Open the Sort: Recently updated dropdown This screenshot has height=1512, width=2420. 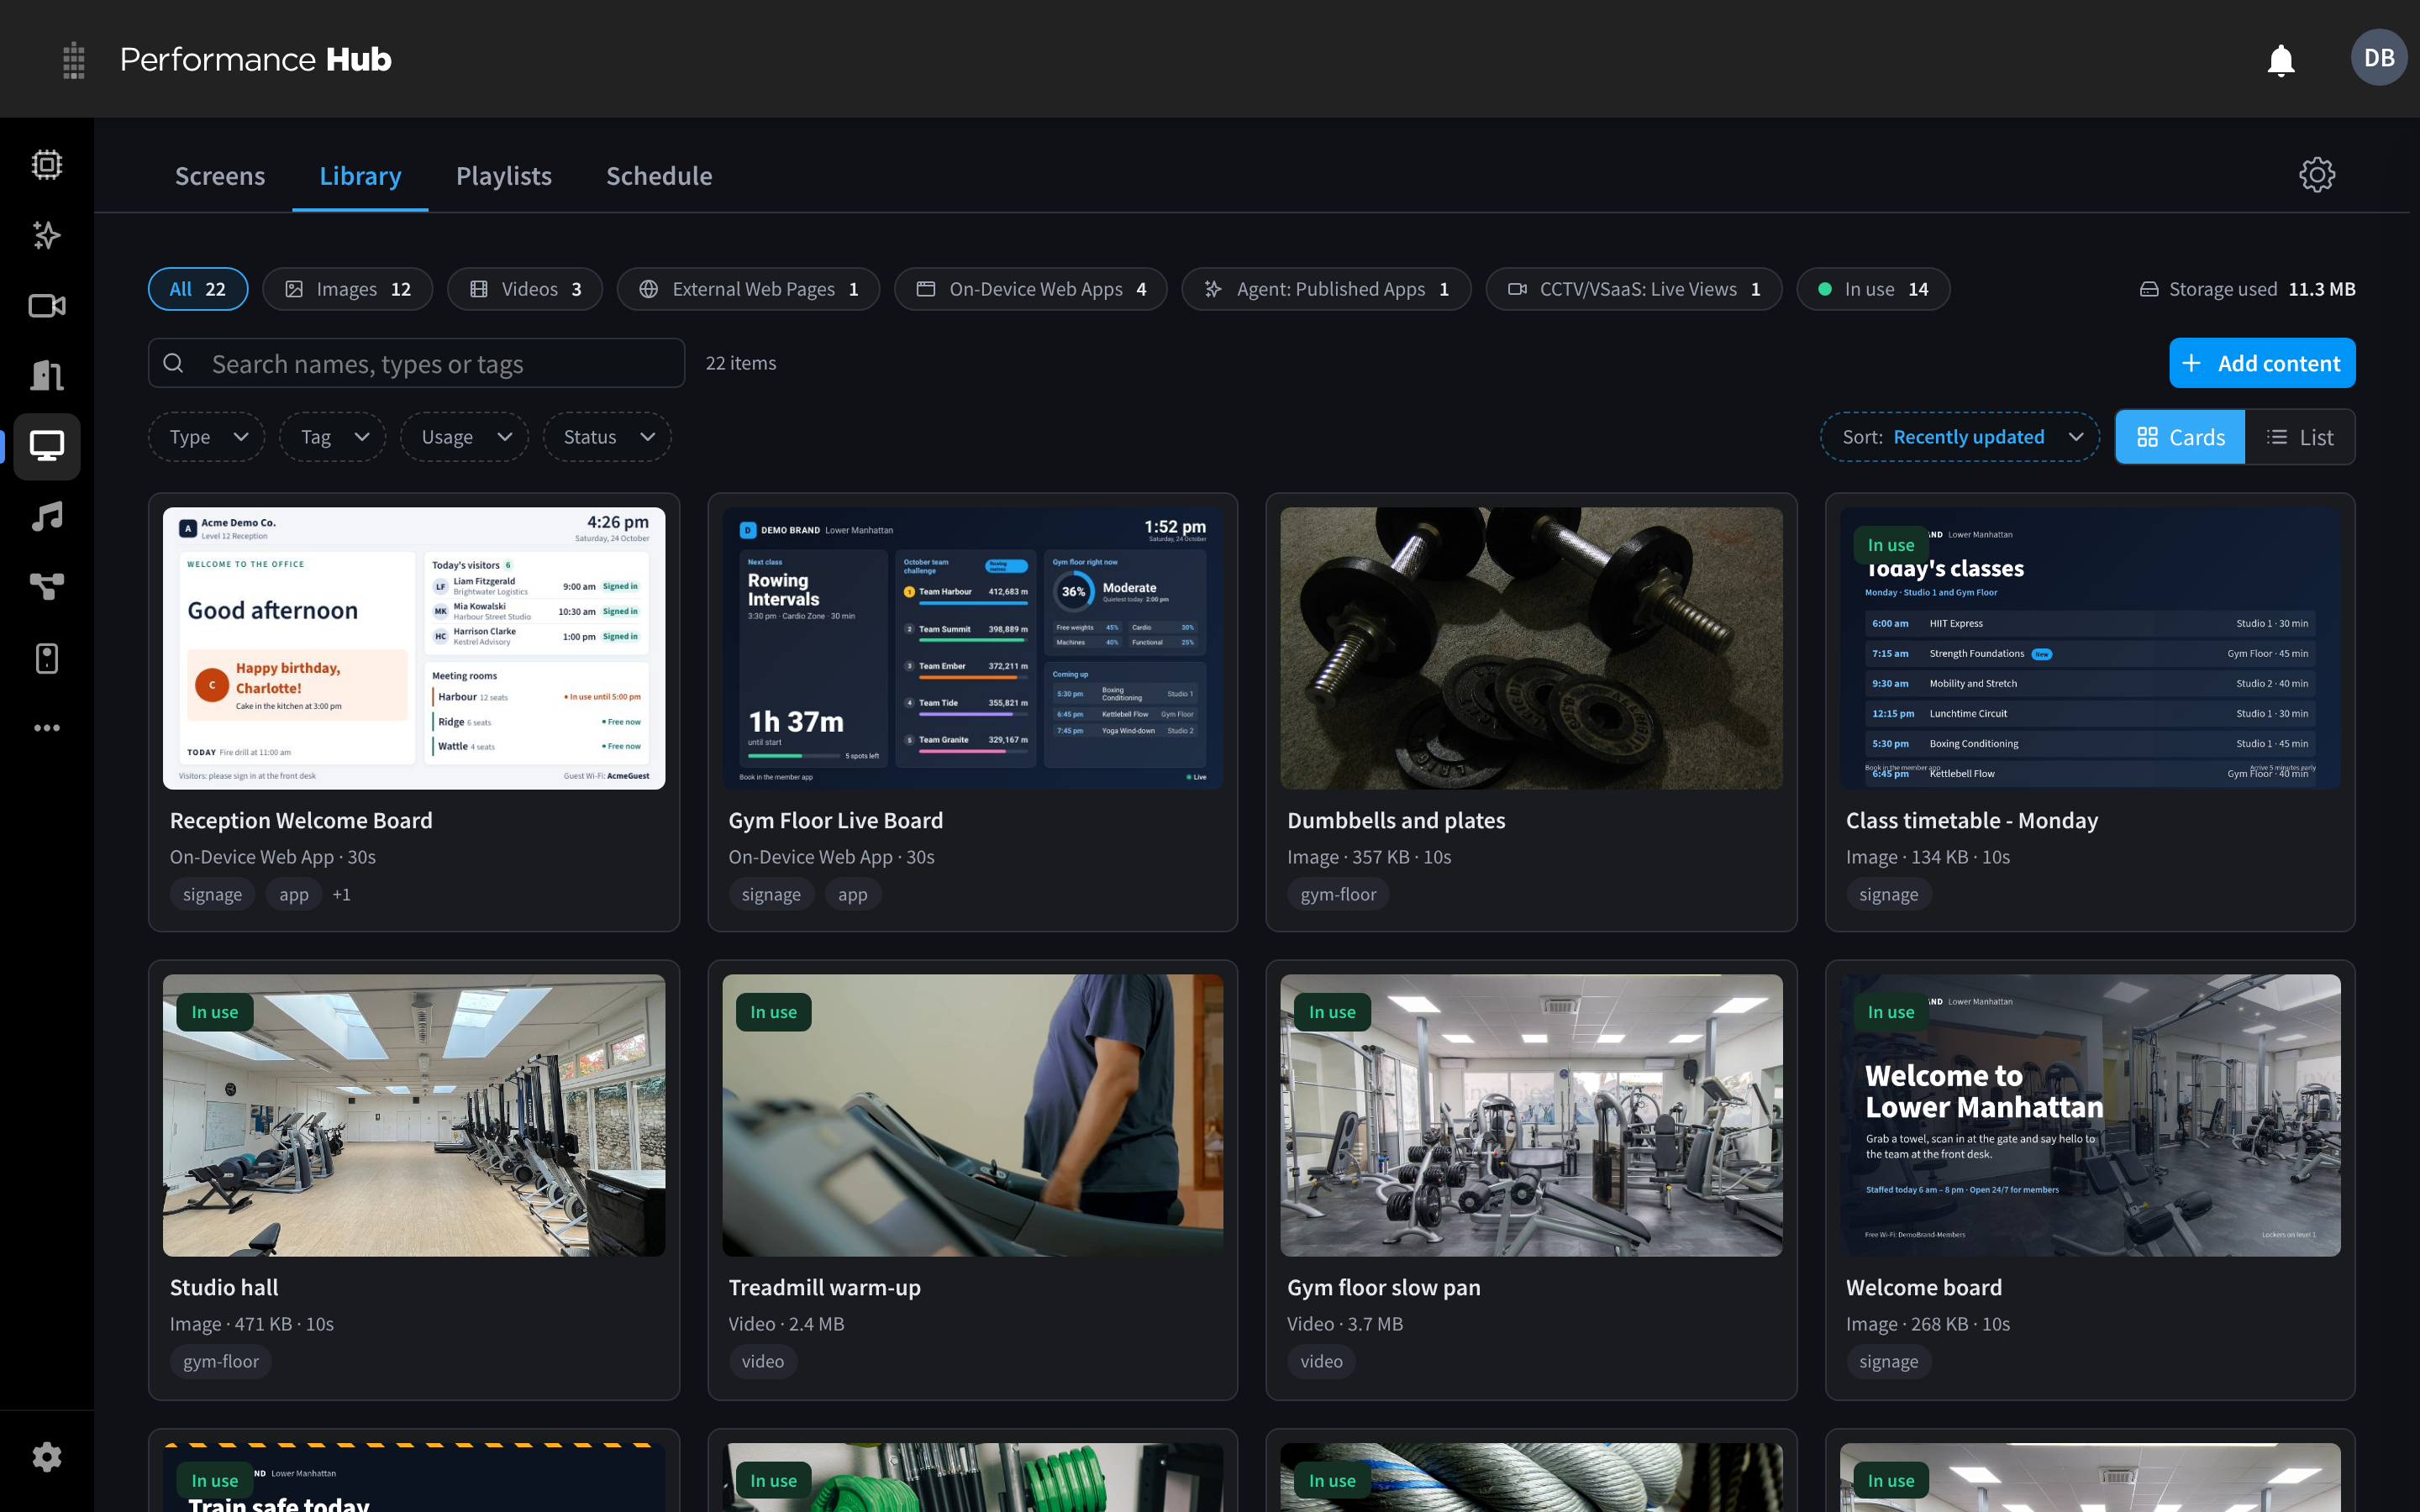pyautogui.click(x=1960, y=437)
